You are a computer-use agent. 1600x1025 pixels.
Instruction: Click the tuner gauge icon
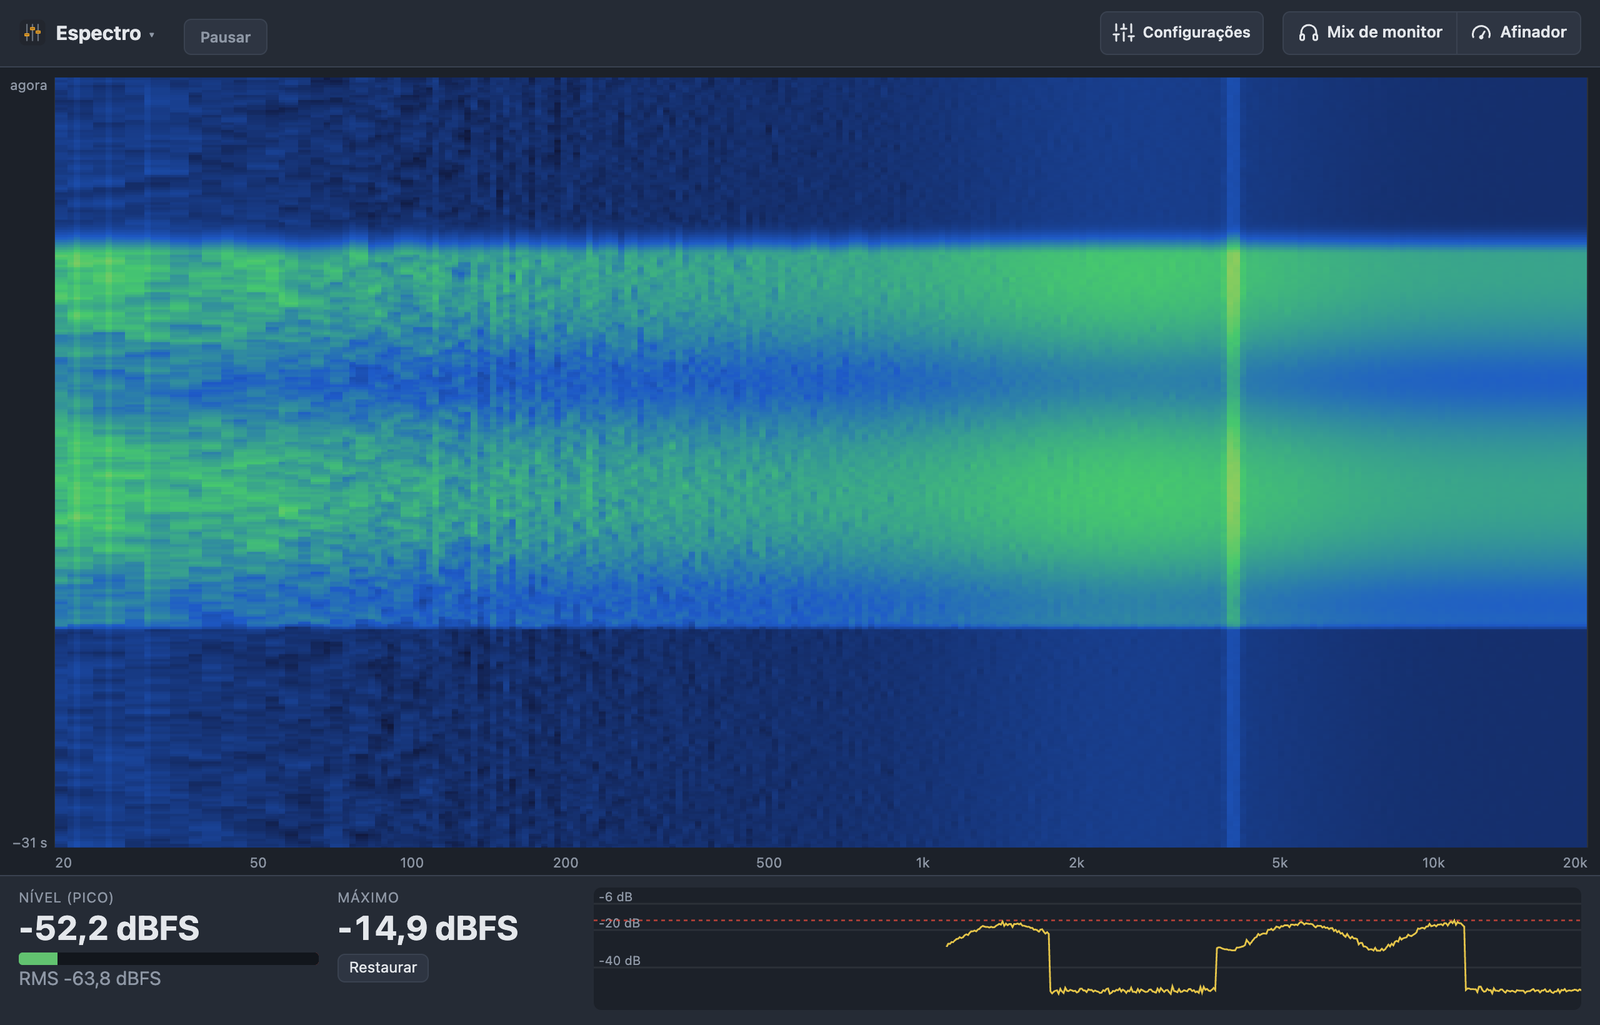click(1481, 33)
